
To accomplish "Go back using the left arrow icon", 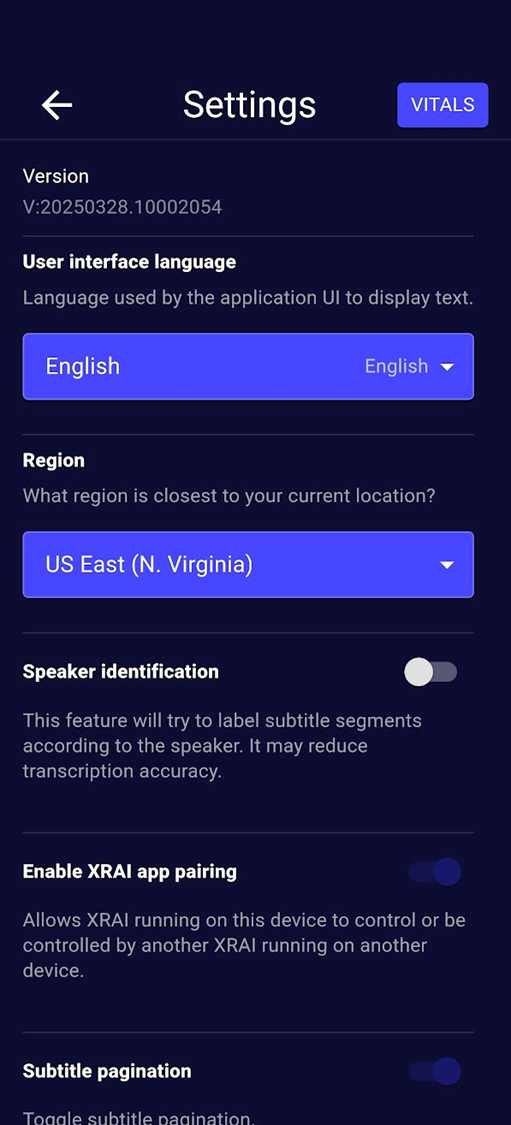I will [57, 105].
